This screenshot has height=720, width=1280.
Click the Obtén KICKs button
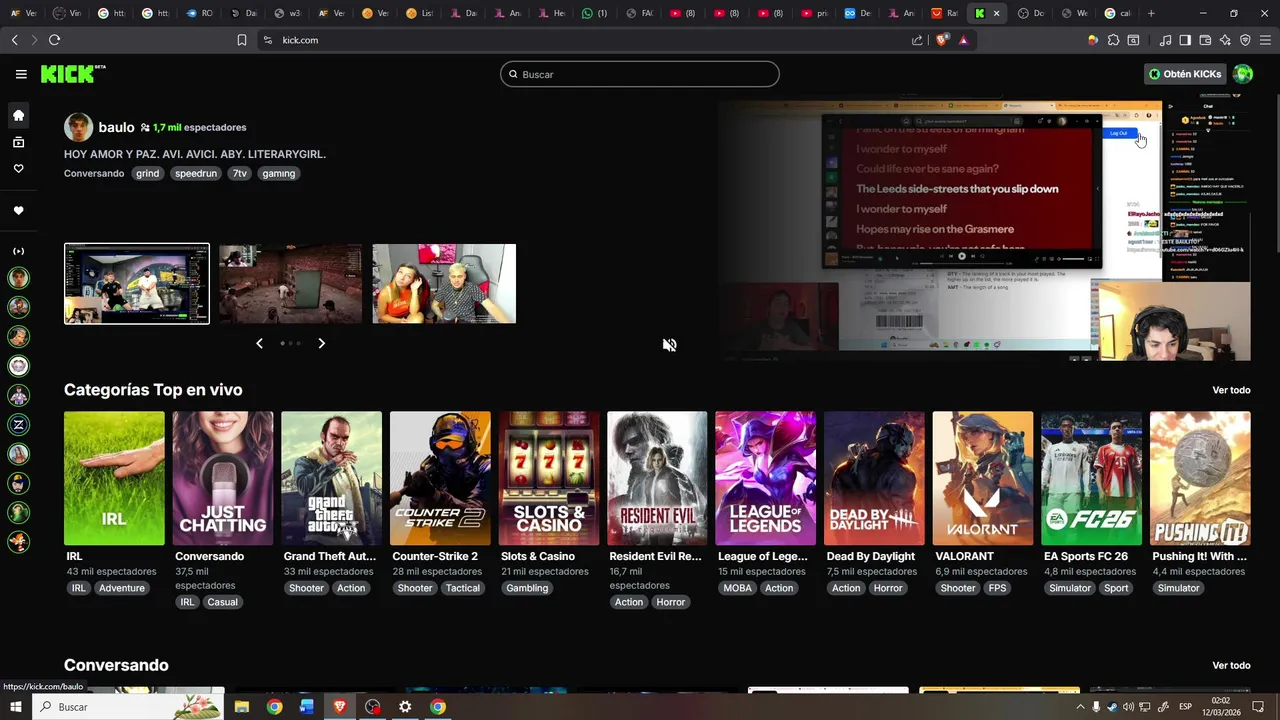pos(1185,74)
